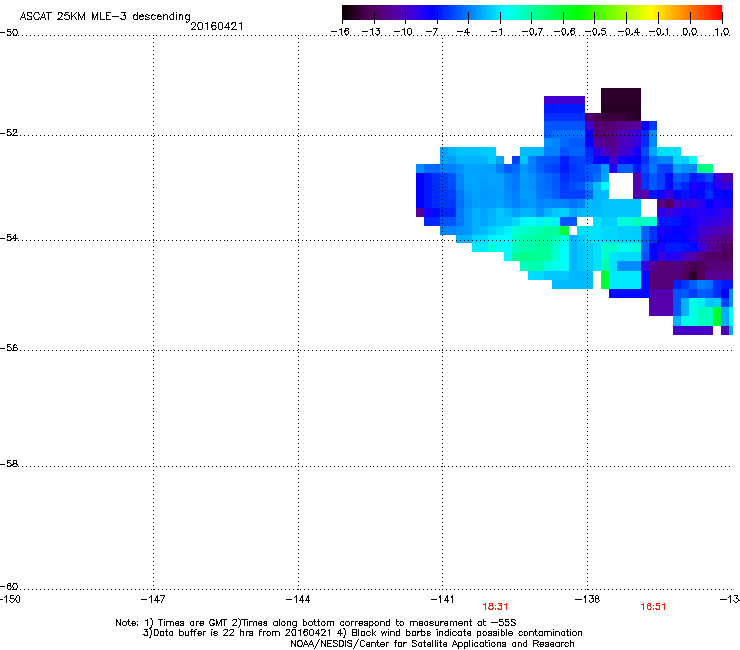This screenshot has height=650, width=740.
Task: Click latitude axis label -58
Action: 9,464
